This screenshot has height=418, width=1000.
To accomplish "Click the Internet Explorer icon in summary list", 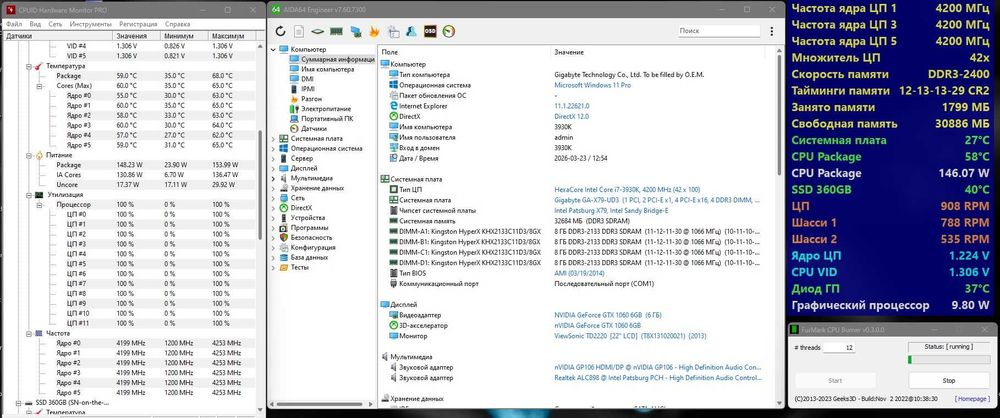I will point(393,106).
